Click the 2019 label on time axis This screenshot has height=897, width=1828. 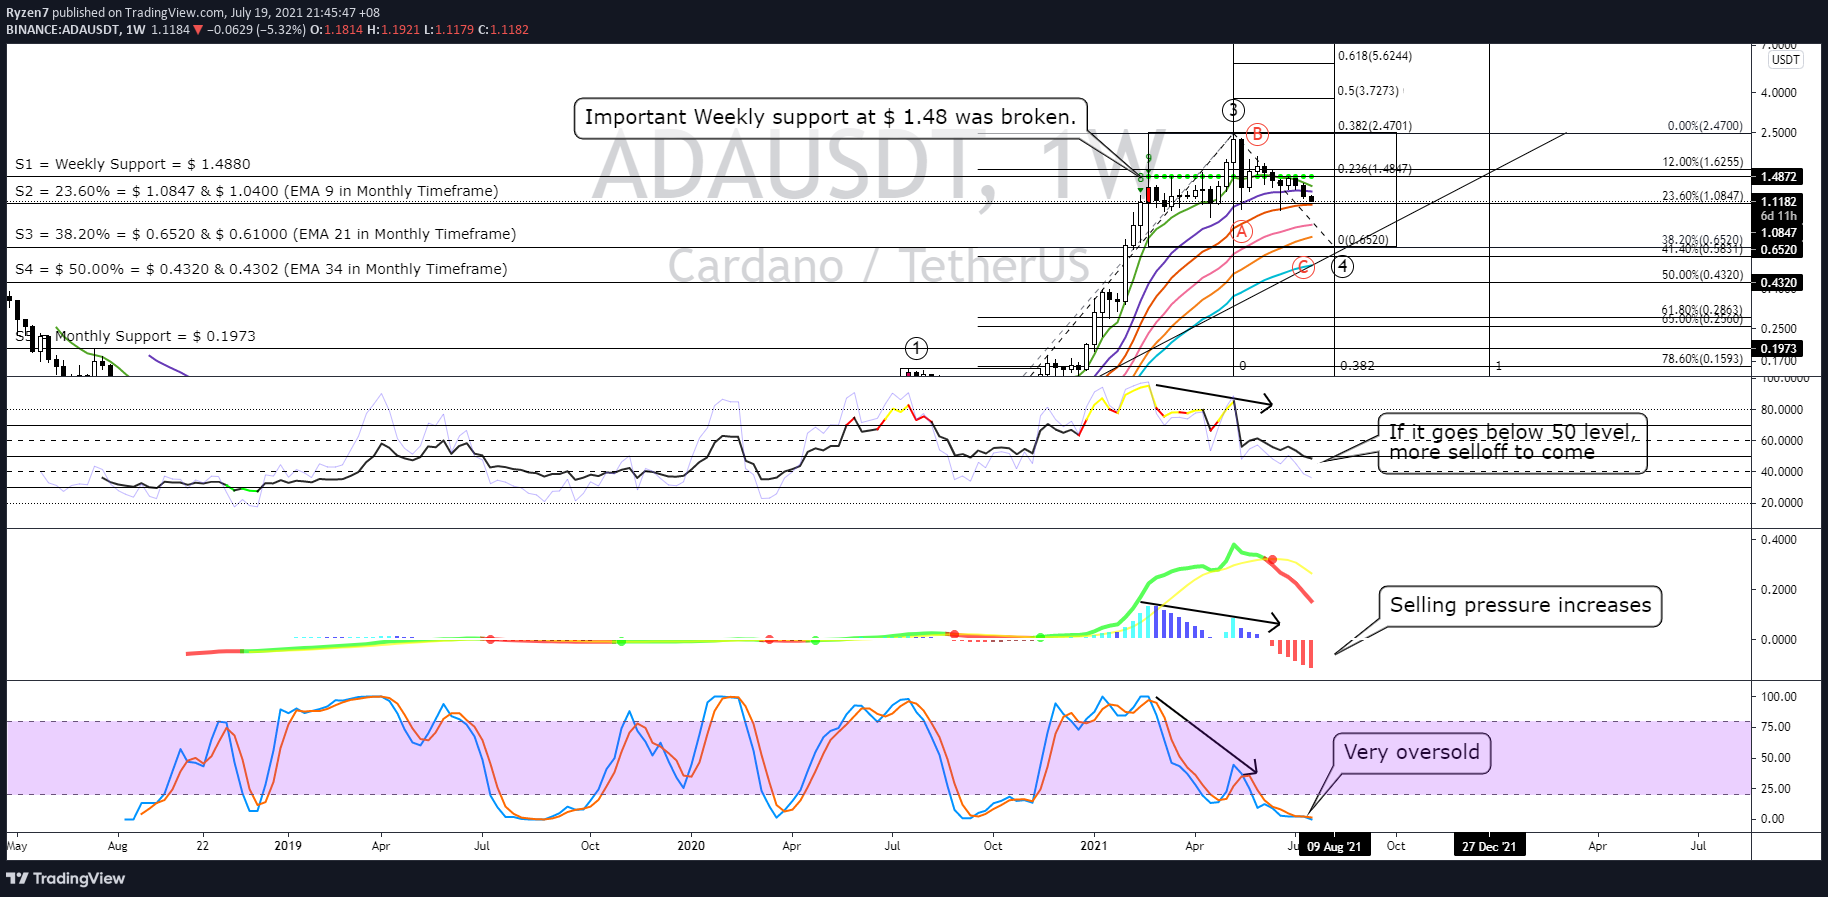point(288,846)
